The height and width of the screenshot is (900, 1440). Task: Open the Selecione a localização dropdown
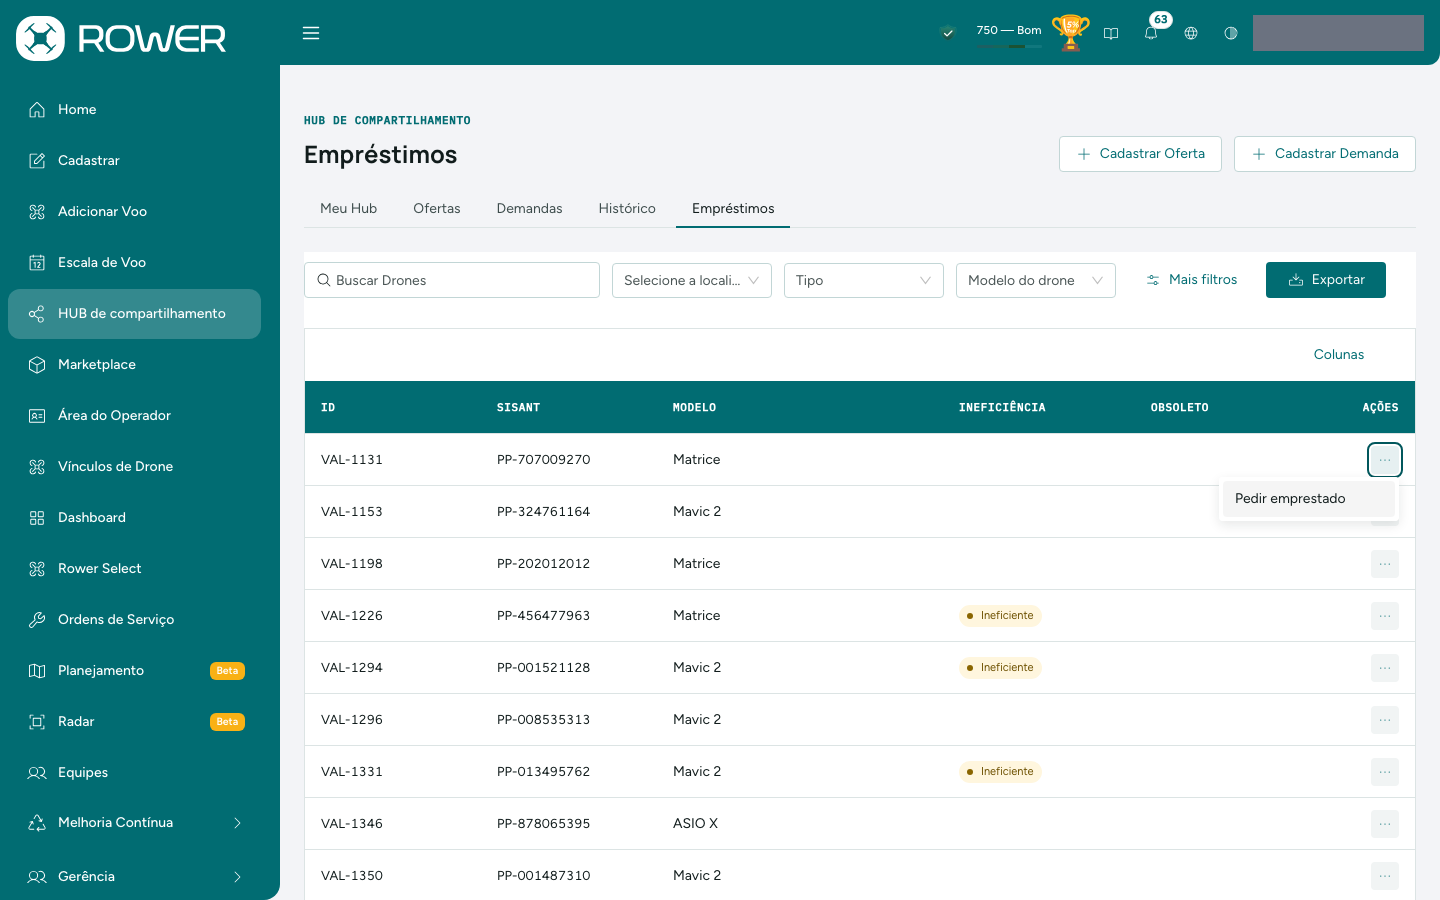pos(692,280)
